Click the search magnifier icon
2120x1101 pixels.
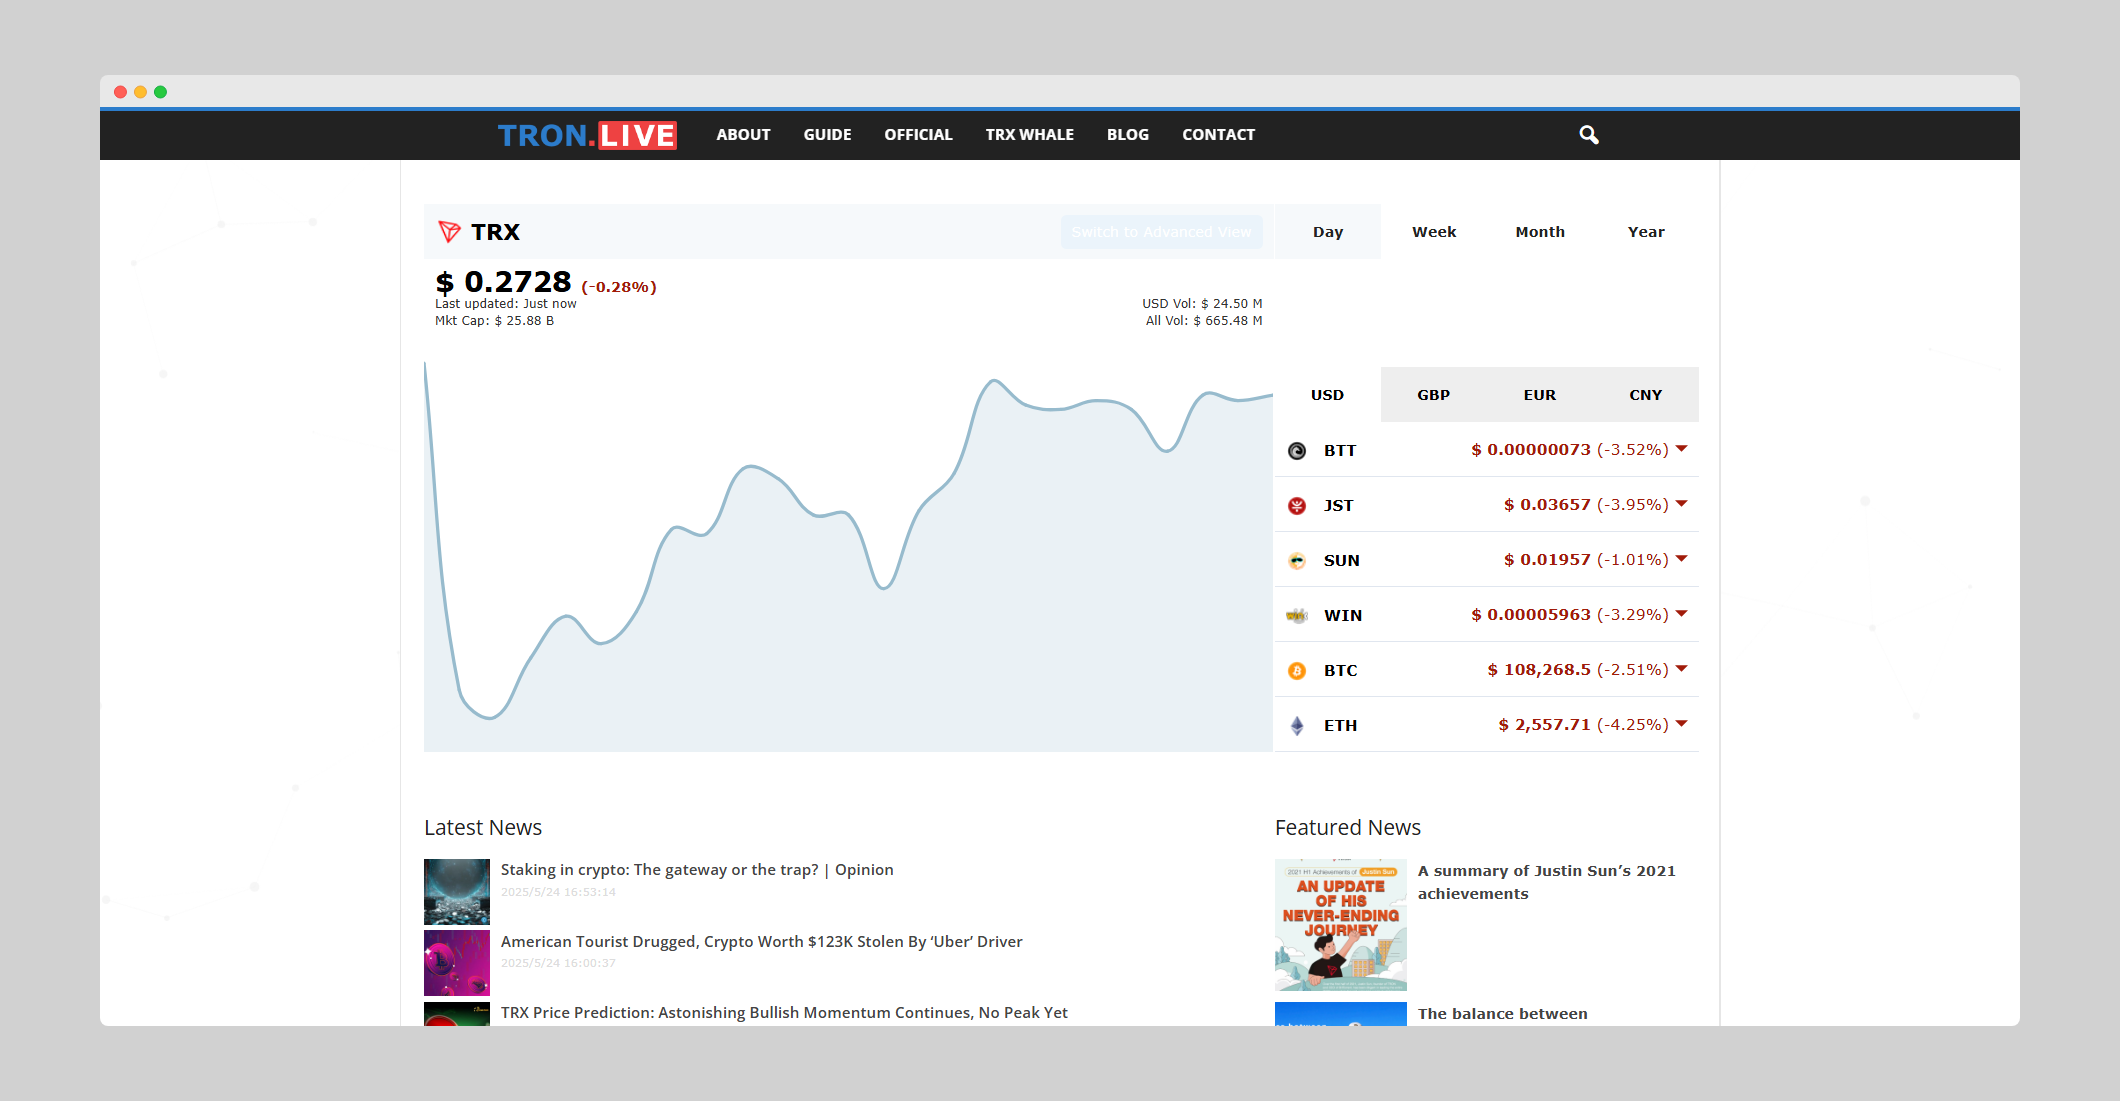[1588, 135]
